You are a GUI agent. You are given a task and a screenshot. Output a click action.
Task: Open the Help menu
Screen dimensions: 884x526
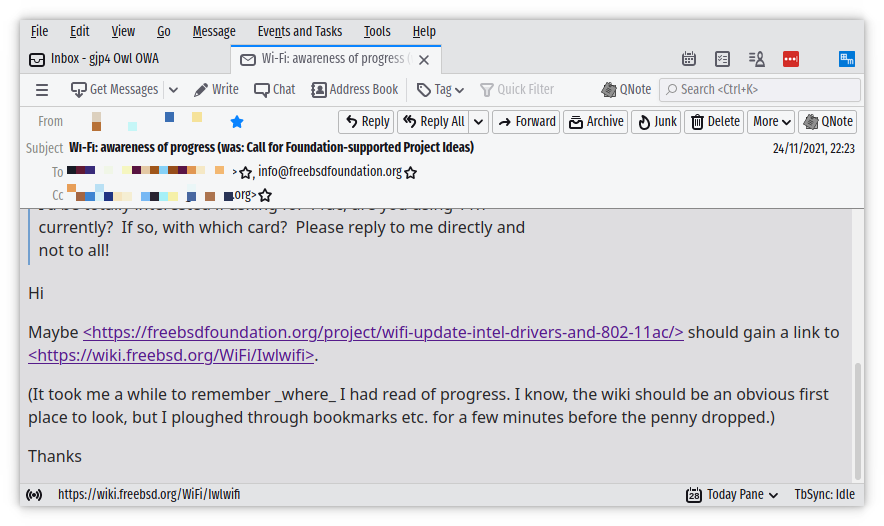[x=424, y=32]
